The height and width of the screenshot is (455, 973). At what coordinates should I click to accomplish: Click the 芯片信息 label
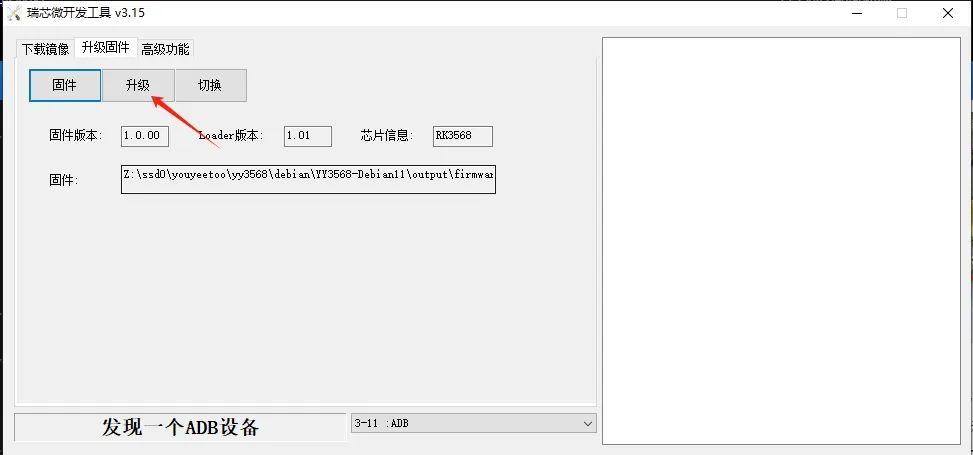click(x=387, y=135)
